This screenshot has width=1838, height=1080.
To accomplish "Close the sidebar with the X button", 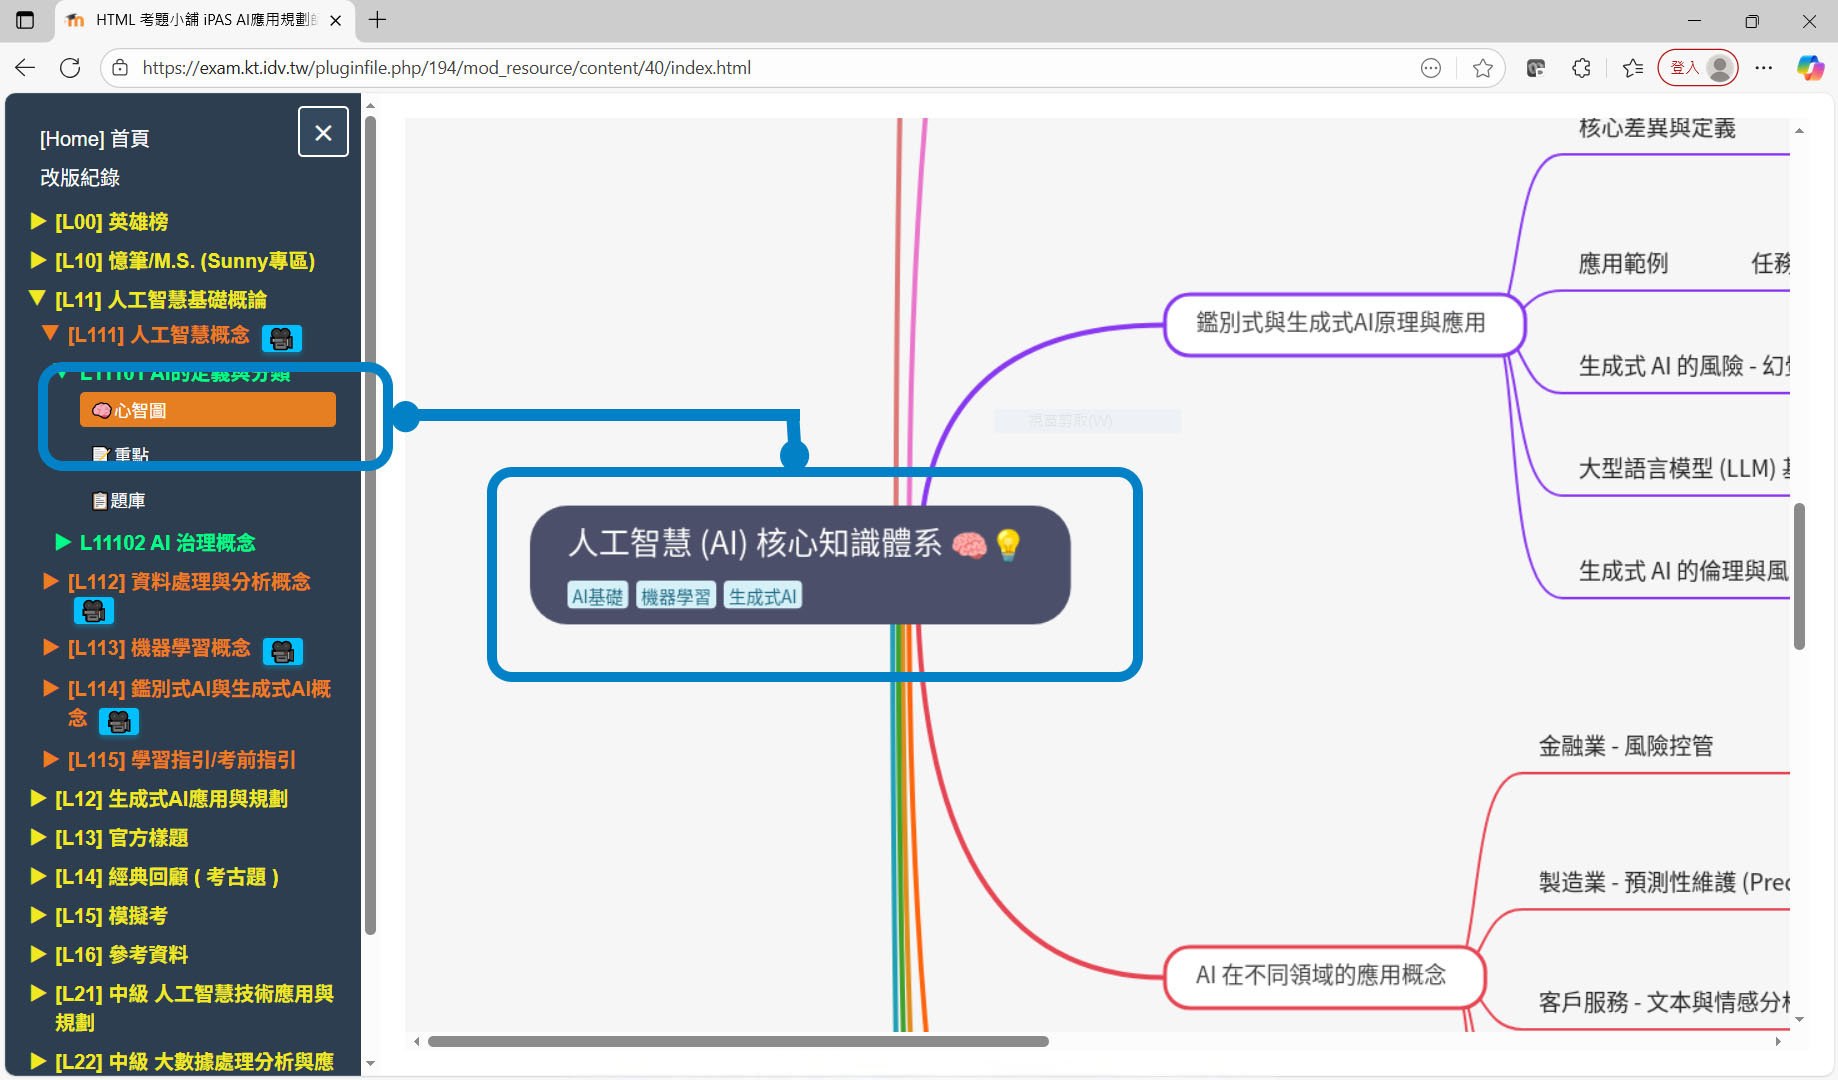I will coord(323,132).
